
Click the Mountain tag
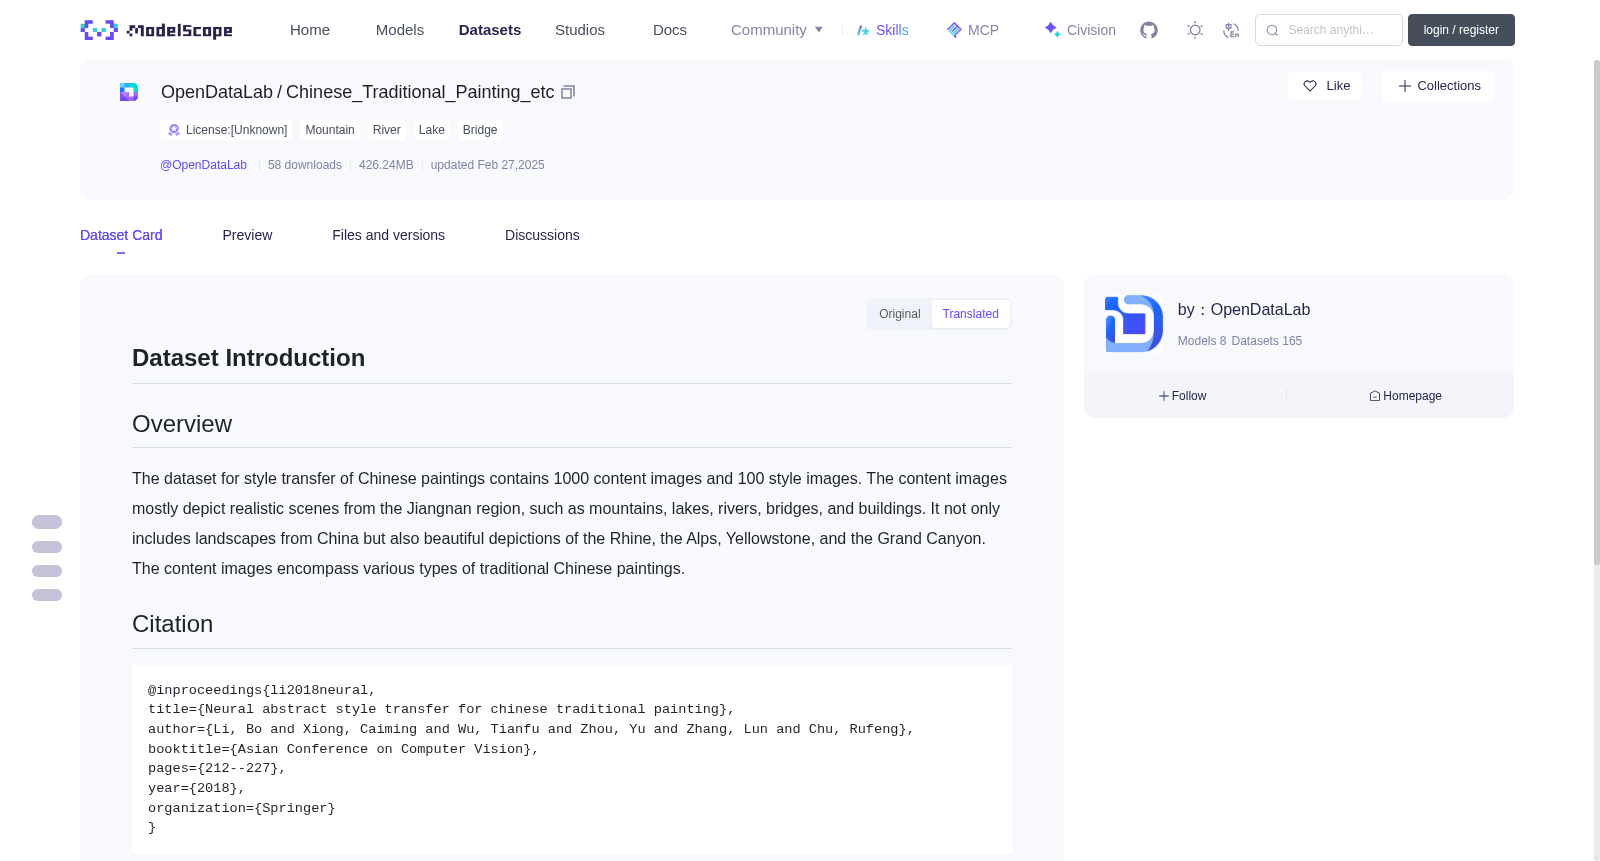[x=330, y=130]
